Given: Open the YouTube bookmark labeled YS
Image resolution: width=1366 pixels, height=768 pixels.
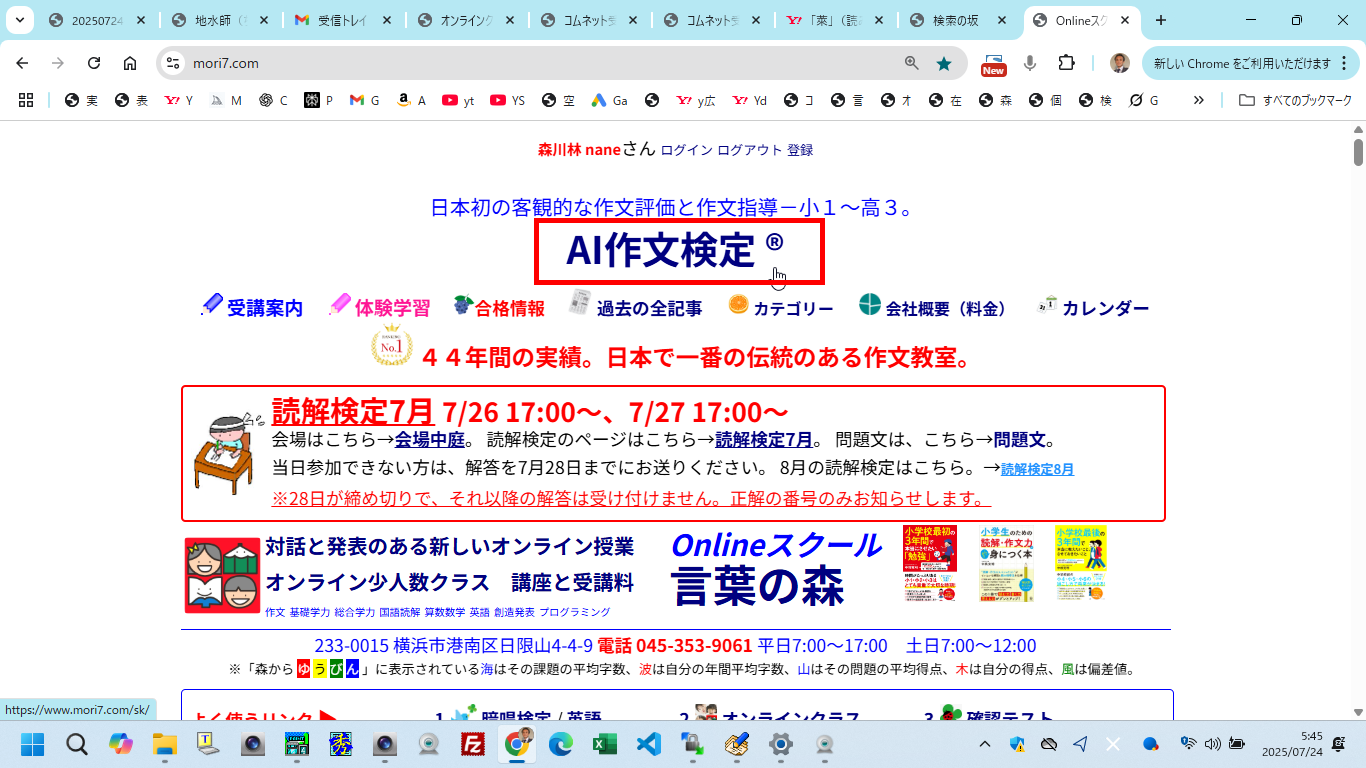Looking at the screenshot, I should (508, 100).
